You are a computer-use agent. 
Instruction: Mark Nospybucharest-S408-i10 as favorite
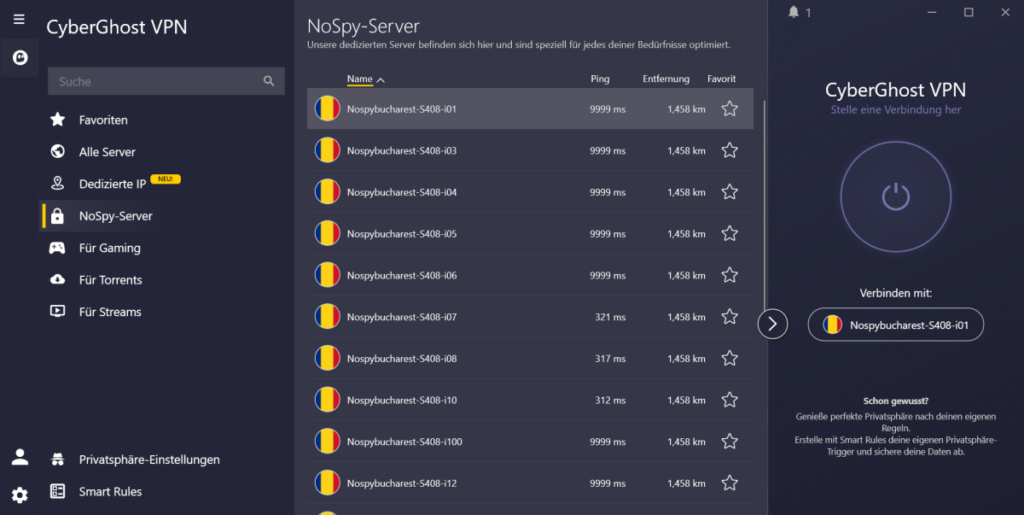(730, 400)
